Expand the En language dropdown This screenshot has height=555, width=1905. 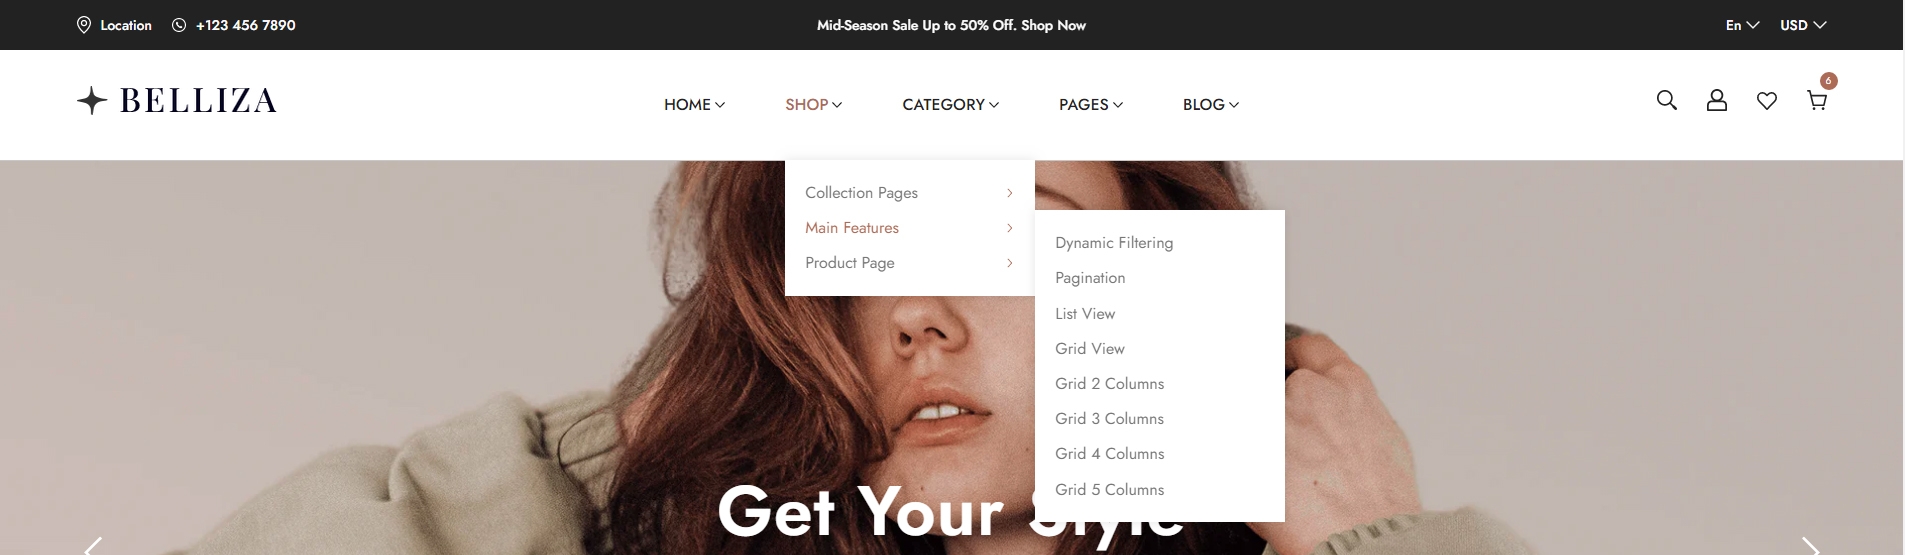[x=1742, y=25]
